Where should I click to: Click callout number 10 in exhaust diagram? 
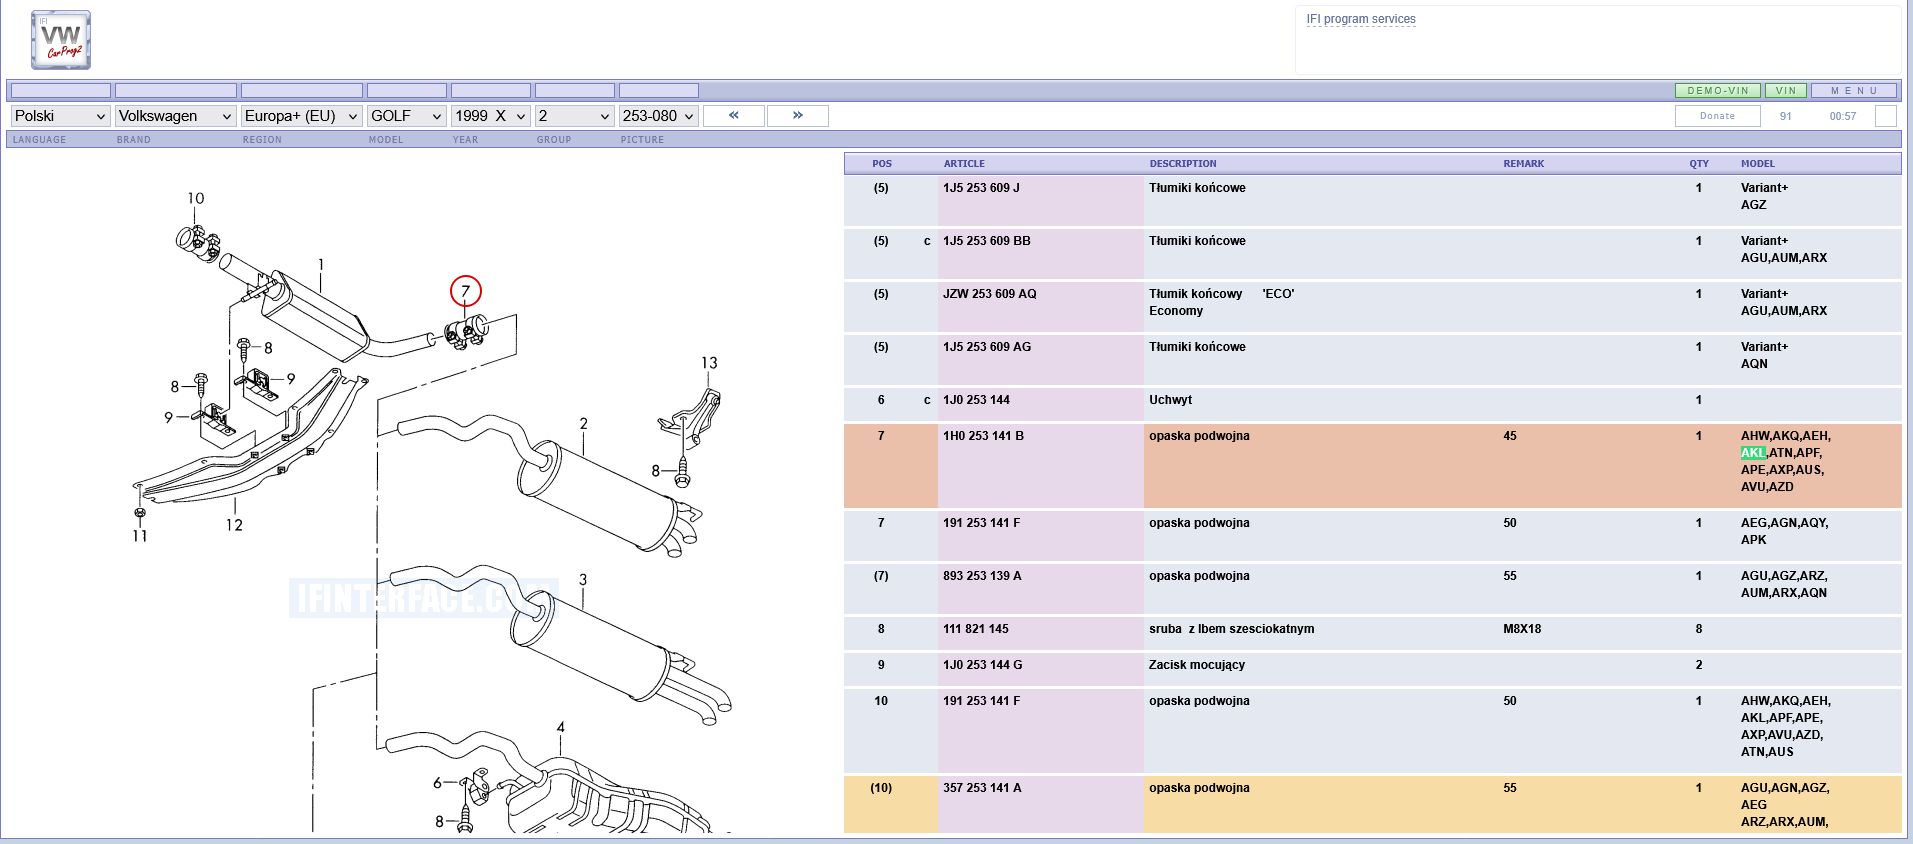(196, 198)
